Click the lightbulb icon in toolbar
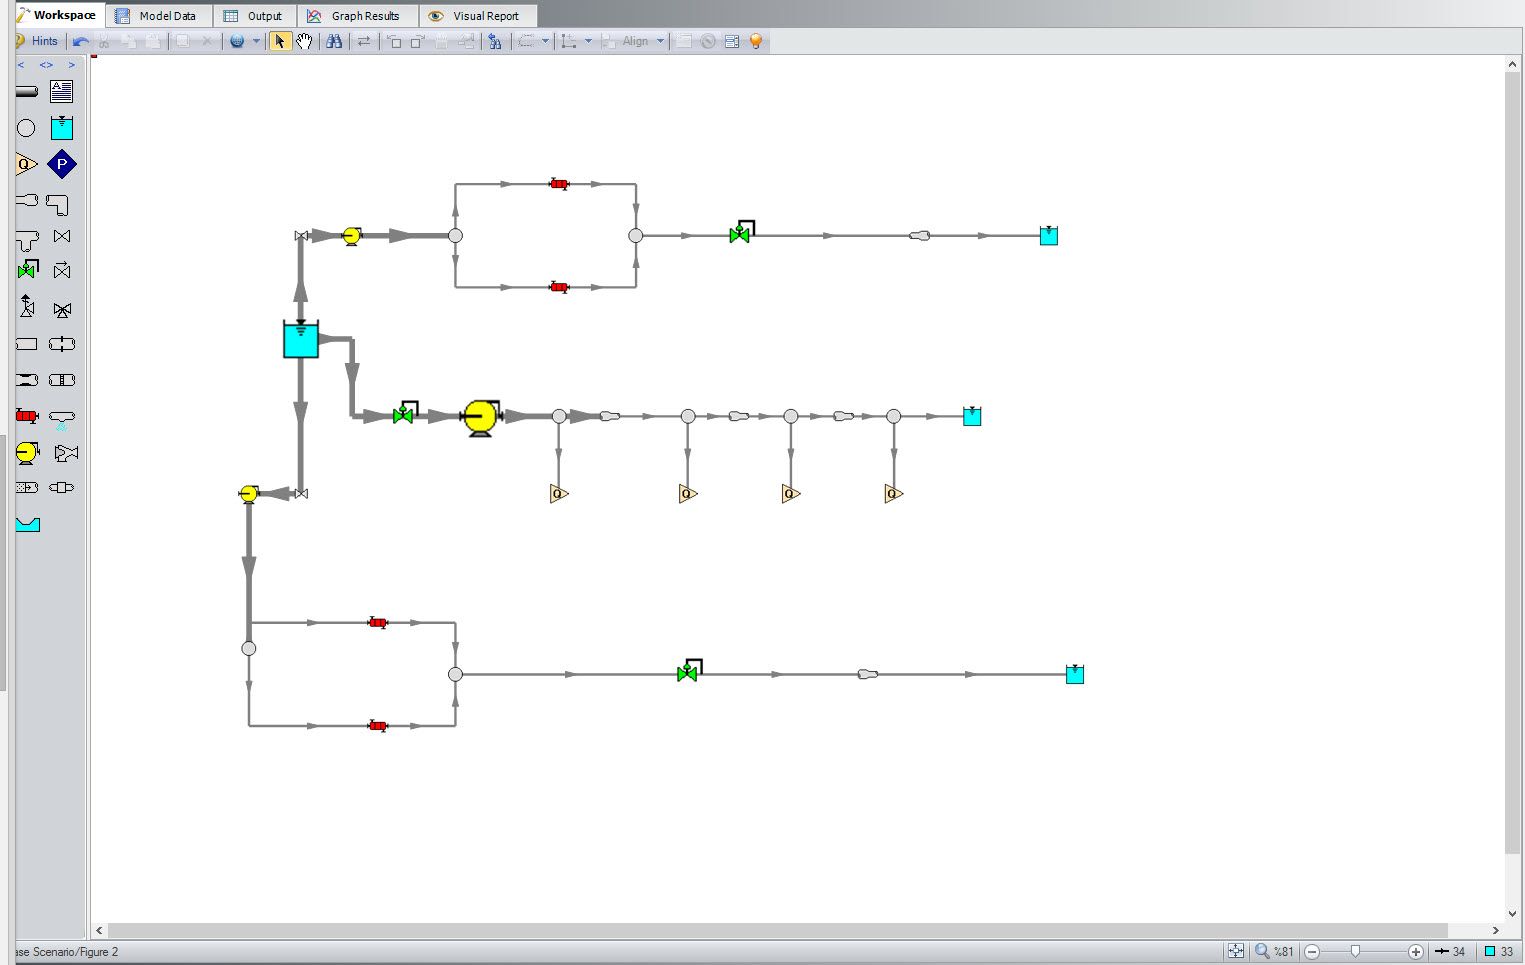This screenshot has width=1525, height=965. coord(756,41)
